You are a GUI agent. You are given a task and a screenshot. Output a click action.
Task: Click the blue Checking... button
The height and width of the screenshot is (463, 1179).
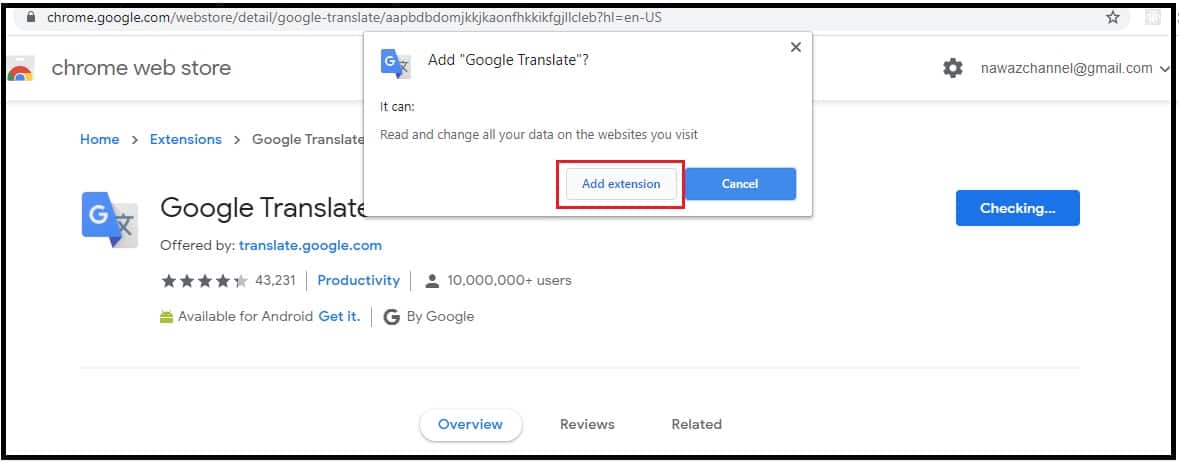[1017, 208]
